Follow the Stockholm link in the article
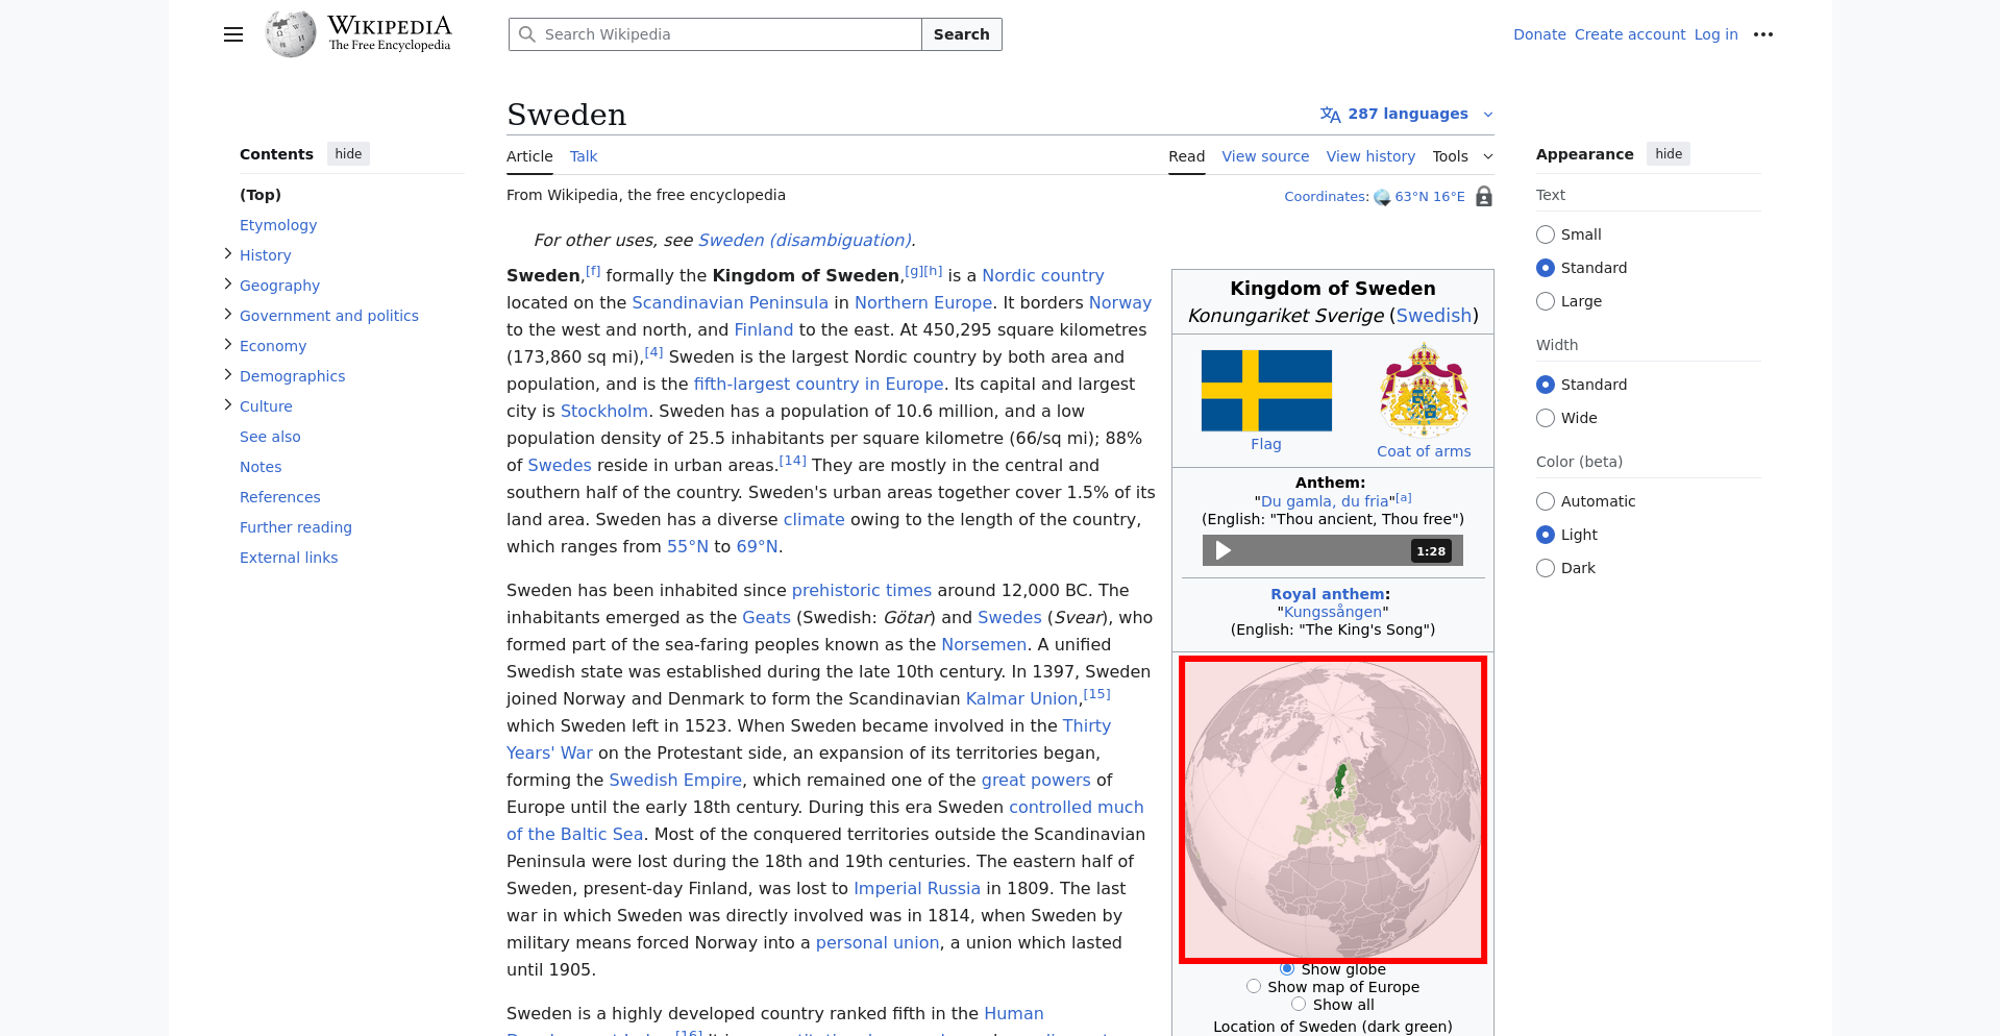 [x=604, y=411]
